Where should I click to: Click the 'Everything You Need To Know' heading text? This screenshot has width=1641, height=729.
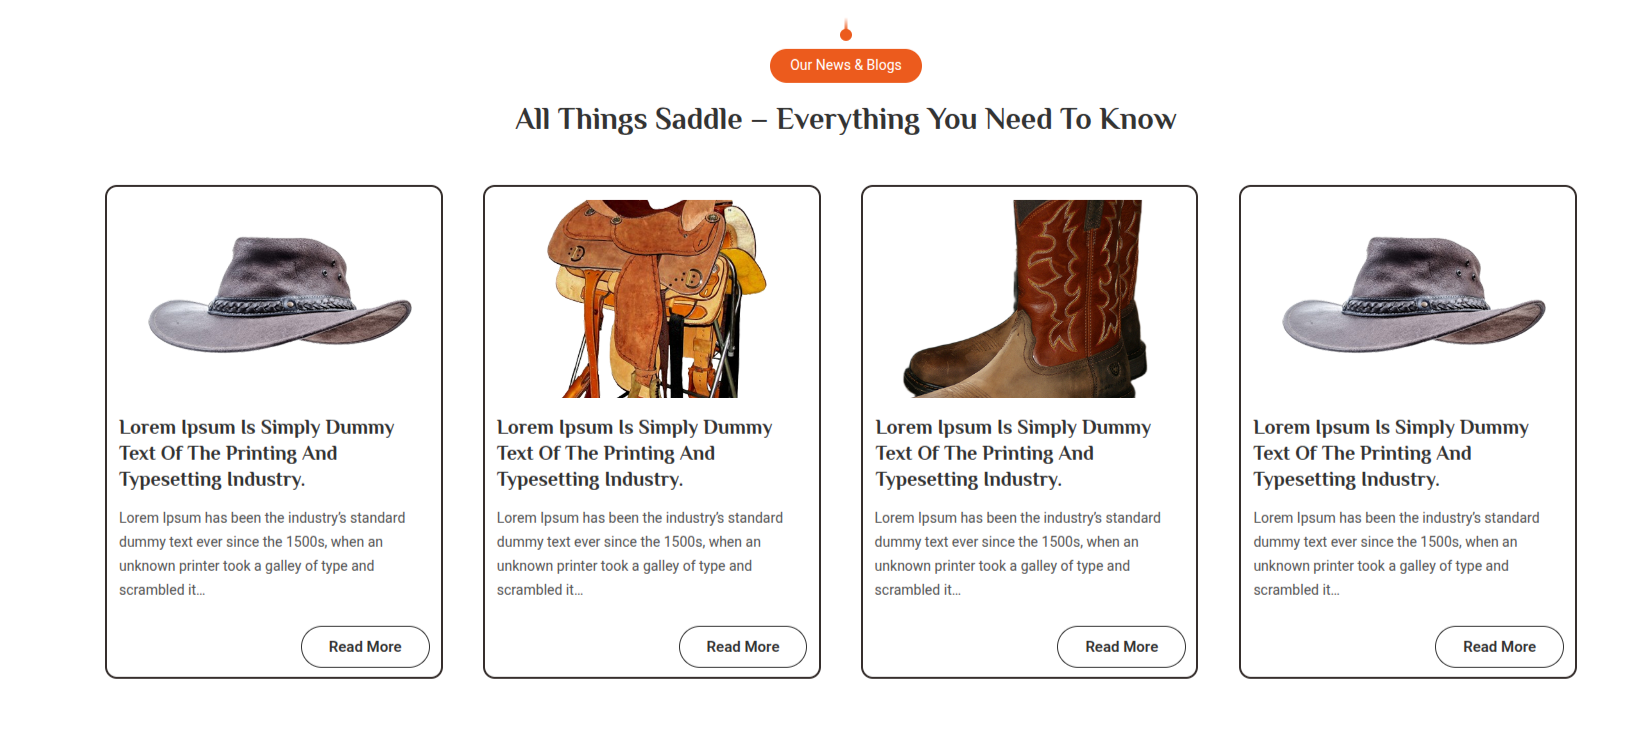point(976,119)
